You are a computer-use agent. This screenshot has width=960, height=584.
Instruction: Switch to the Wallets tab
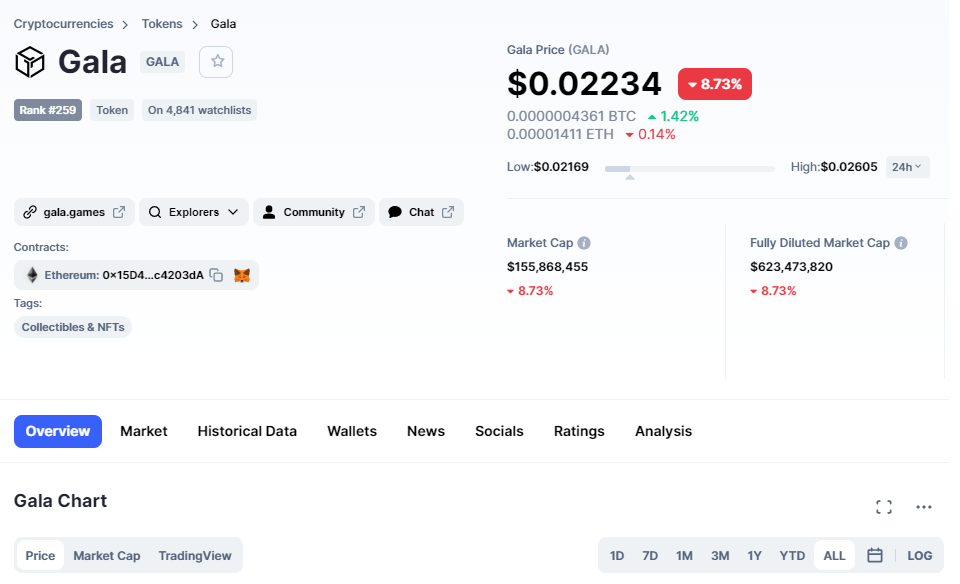tap(352, 432)
